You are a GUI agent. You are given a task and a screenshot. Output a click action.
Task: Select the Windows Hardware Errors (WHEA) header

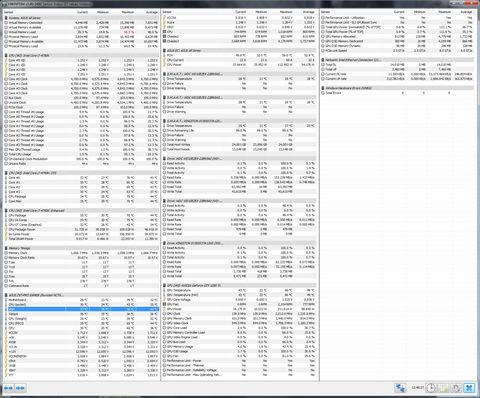(x=397, y=88)
